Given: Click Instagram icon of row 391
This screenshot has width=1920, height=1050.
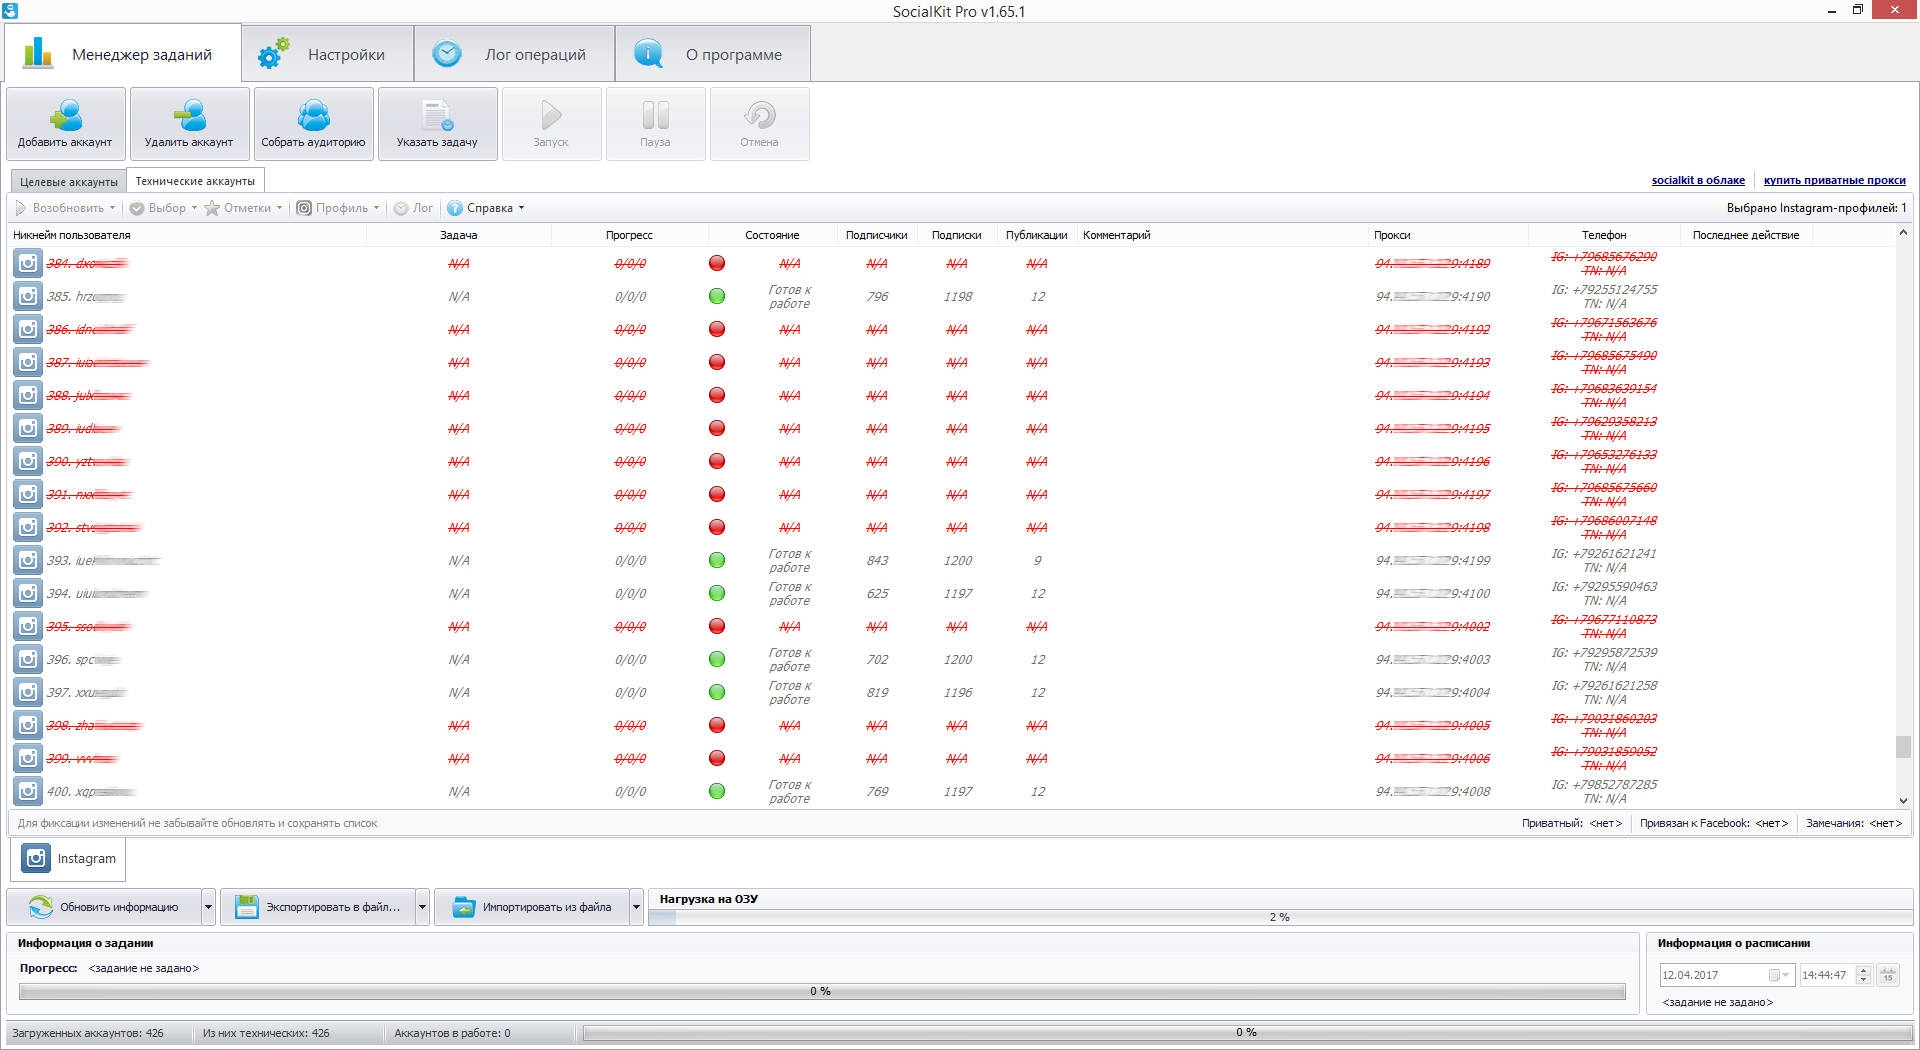Looking at the screenshot, I should [28, 494].
